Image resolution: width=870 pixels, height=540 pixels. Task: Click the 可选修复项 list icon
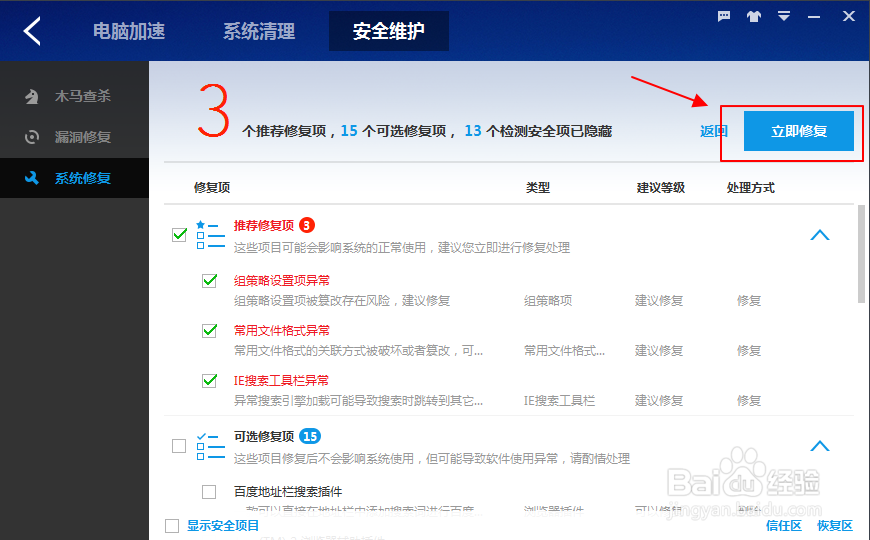tap(211, 446)
